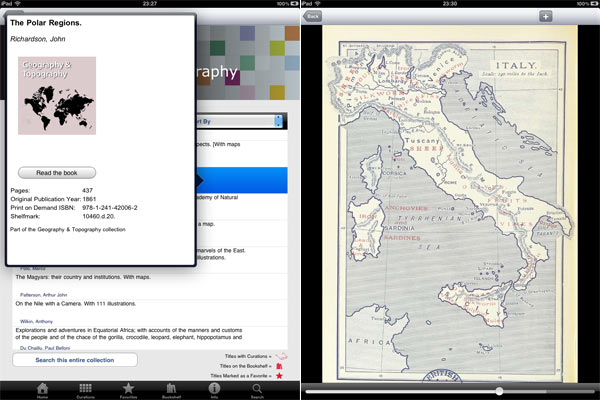Go to the Favorites tab
The width and height of the screenshot is (600, 400).
128,390
